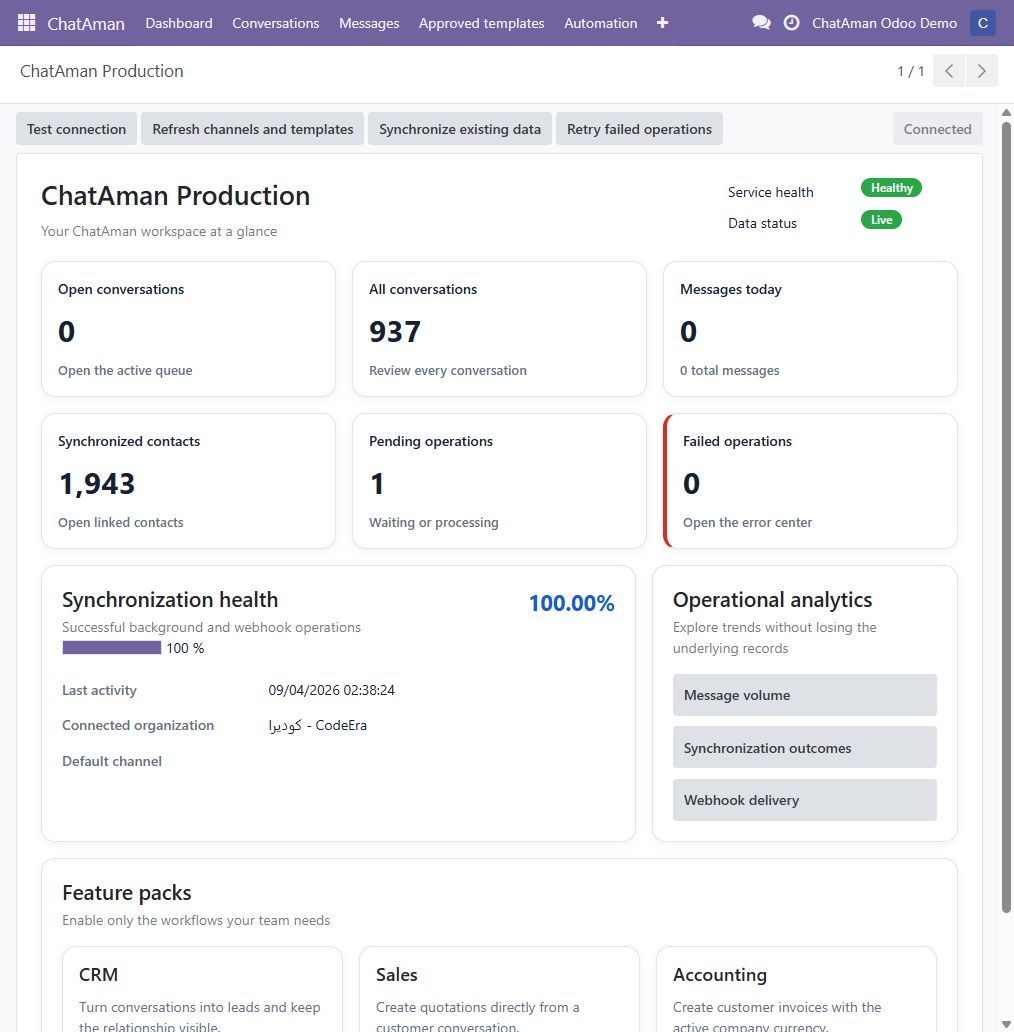The width and height of the screenshot is (1014, 1032).
Task: Click the scrollbar down arrow
Action: (x=1006, y=1024)
